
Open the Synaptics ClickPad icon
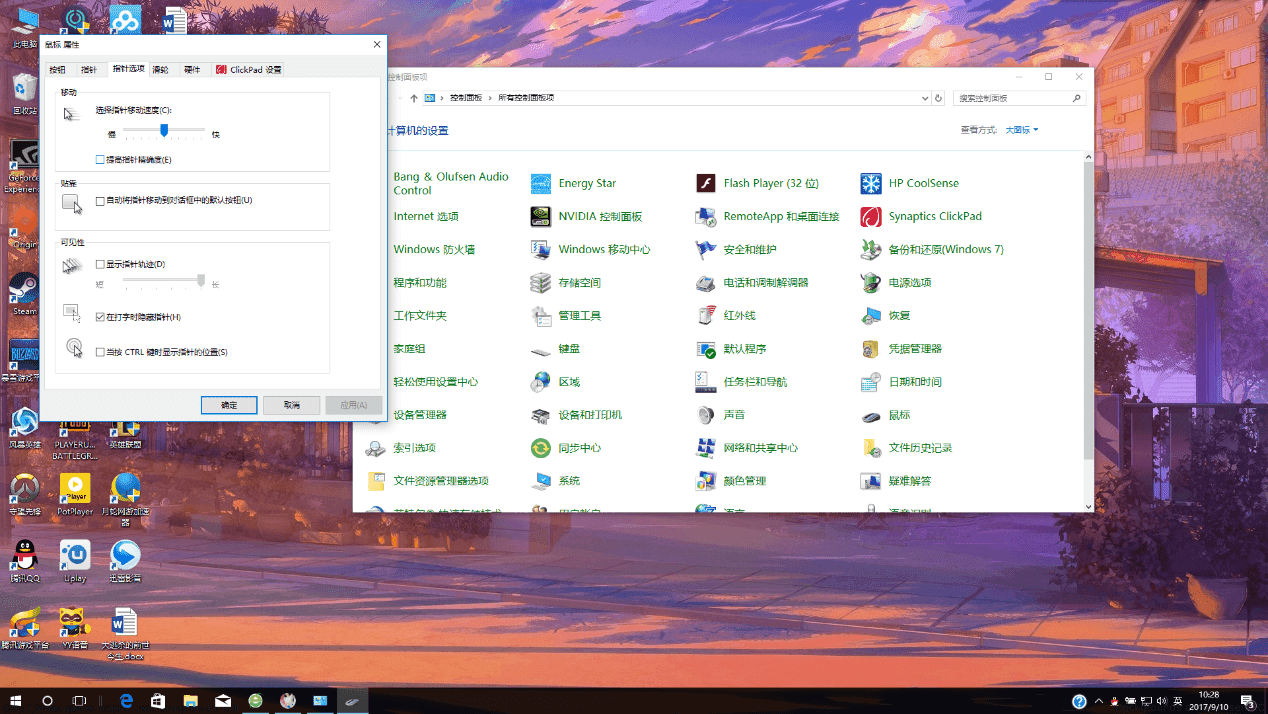pos(871,217)
